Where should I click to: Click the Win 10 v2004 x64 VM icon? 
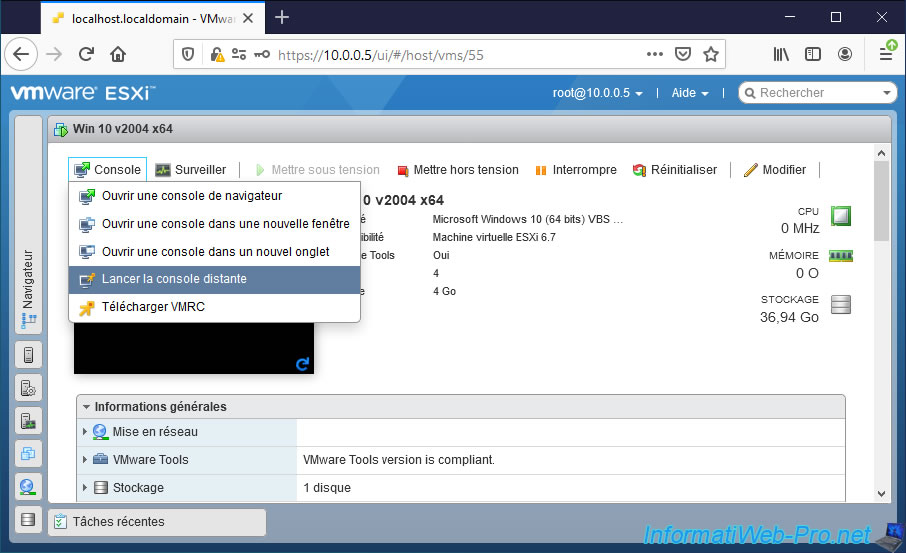pos(61,129)
